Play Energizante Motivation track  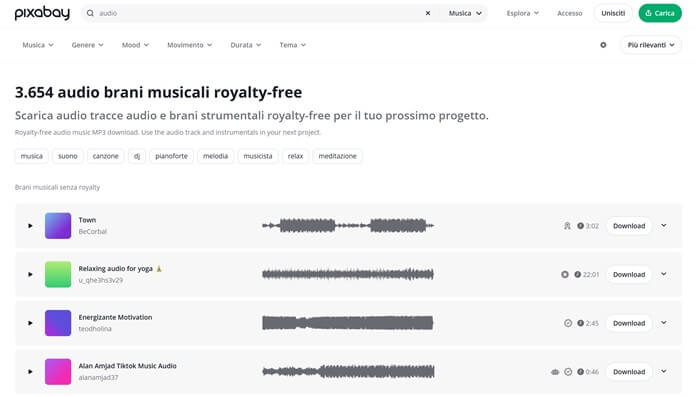(x=30, y=323)
